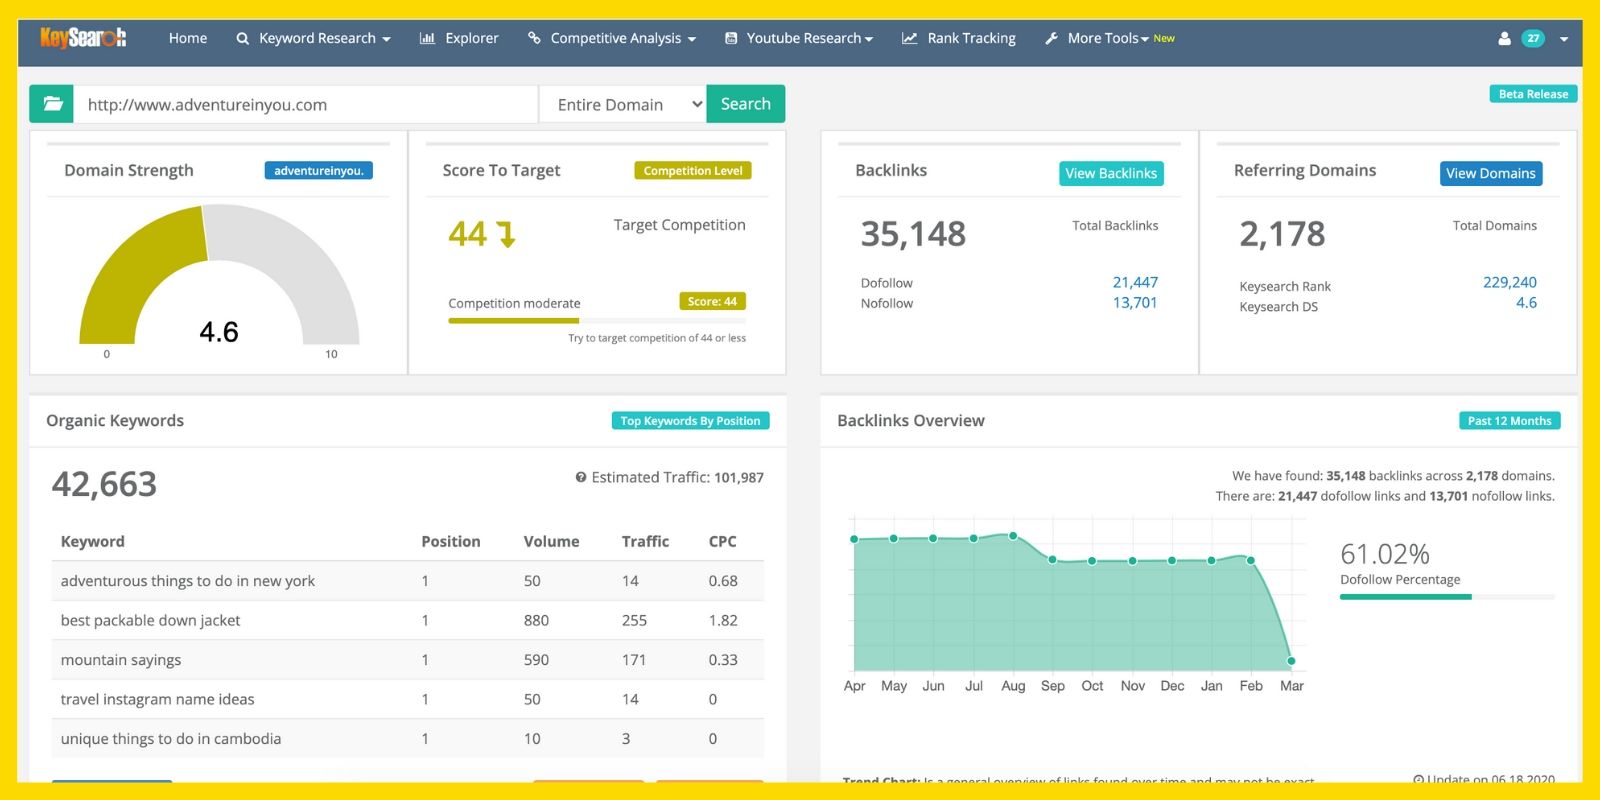The width and height of the screenshot is (1600, 800).
Task: Click the Keyword column header
Action: click(93, 541)
